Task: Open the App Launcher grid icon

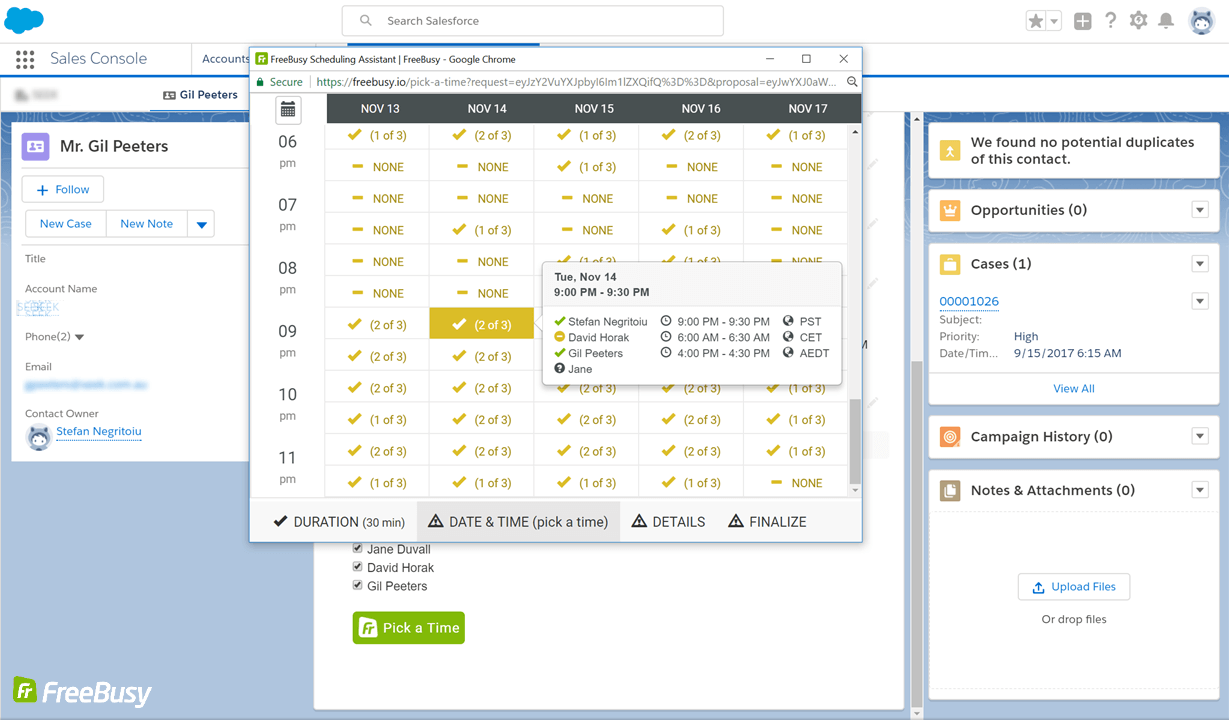Action: click(x=25, y=59)
